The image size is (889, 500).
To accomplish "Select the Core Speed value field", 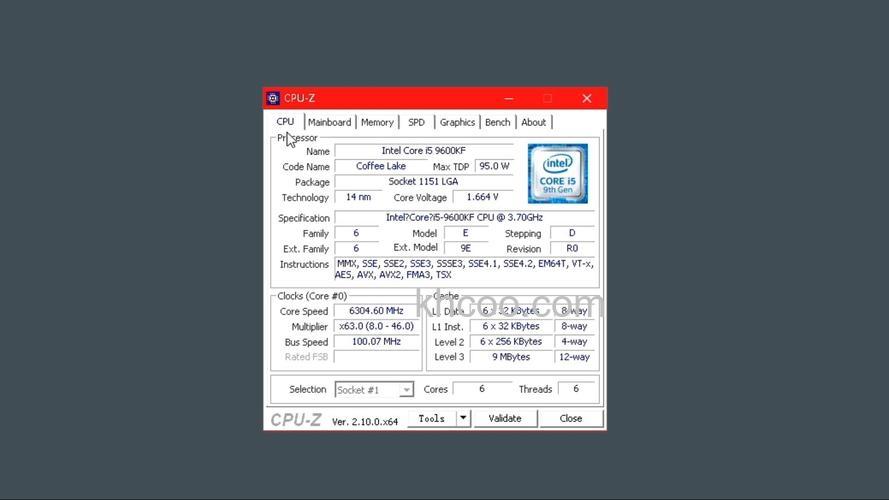I will click(377, 311).
